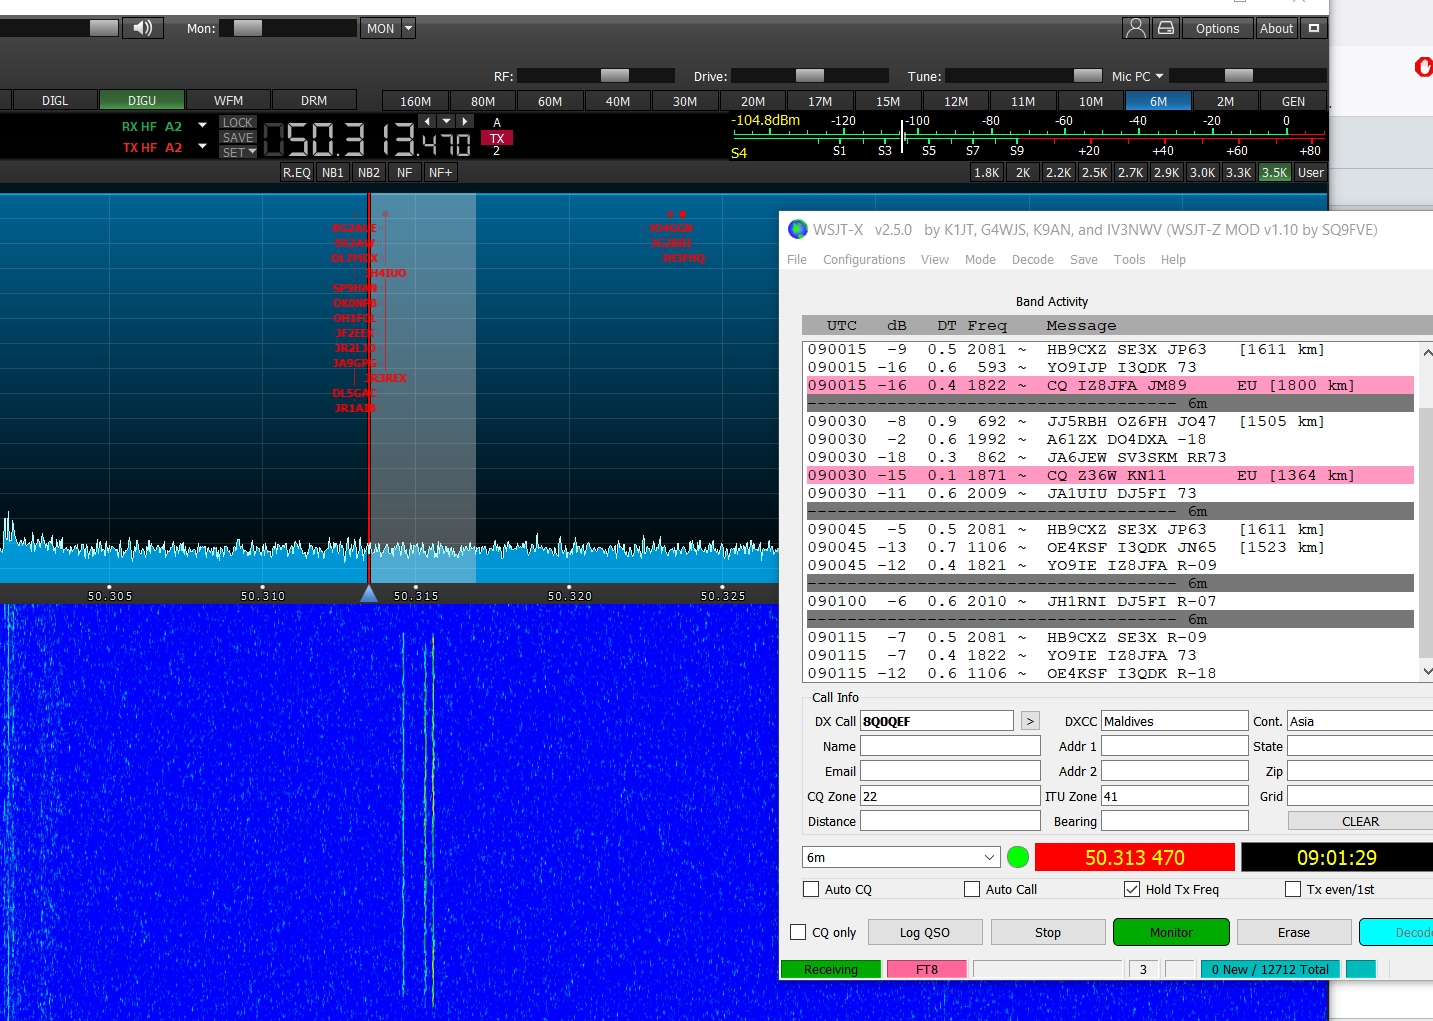Click the Log QSO button
Screen dimensions: 1433x1021
click(x=924, y=932)
